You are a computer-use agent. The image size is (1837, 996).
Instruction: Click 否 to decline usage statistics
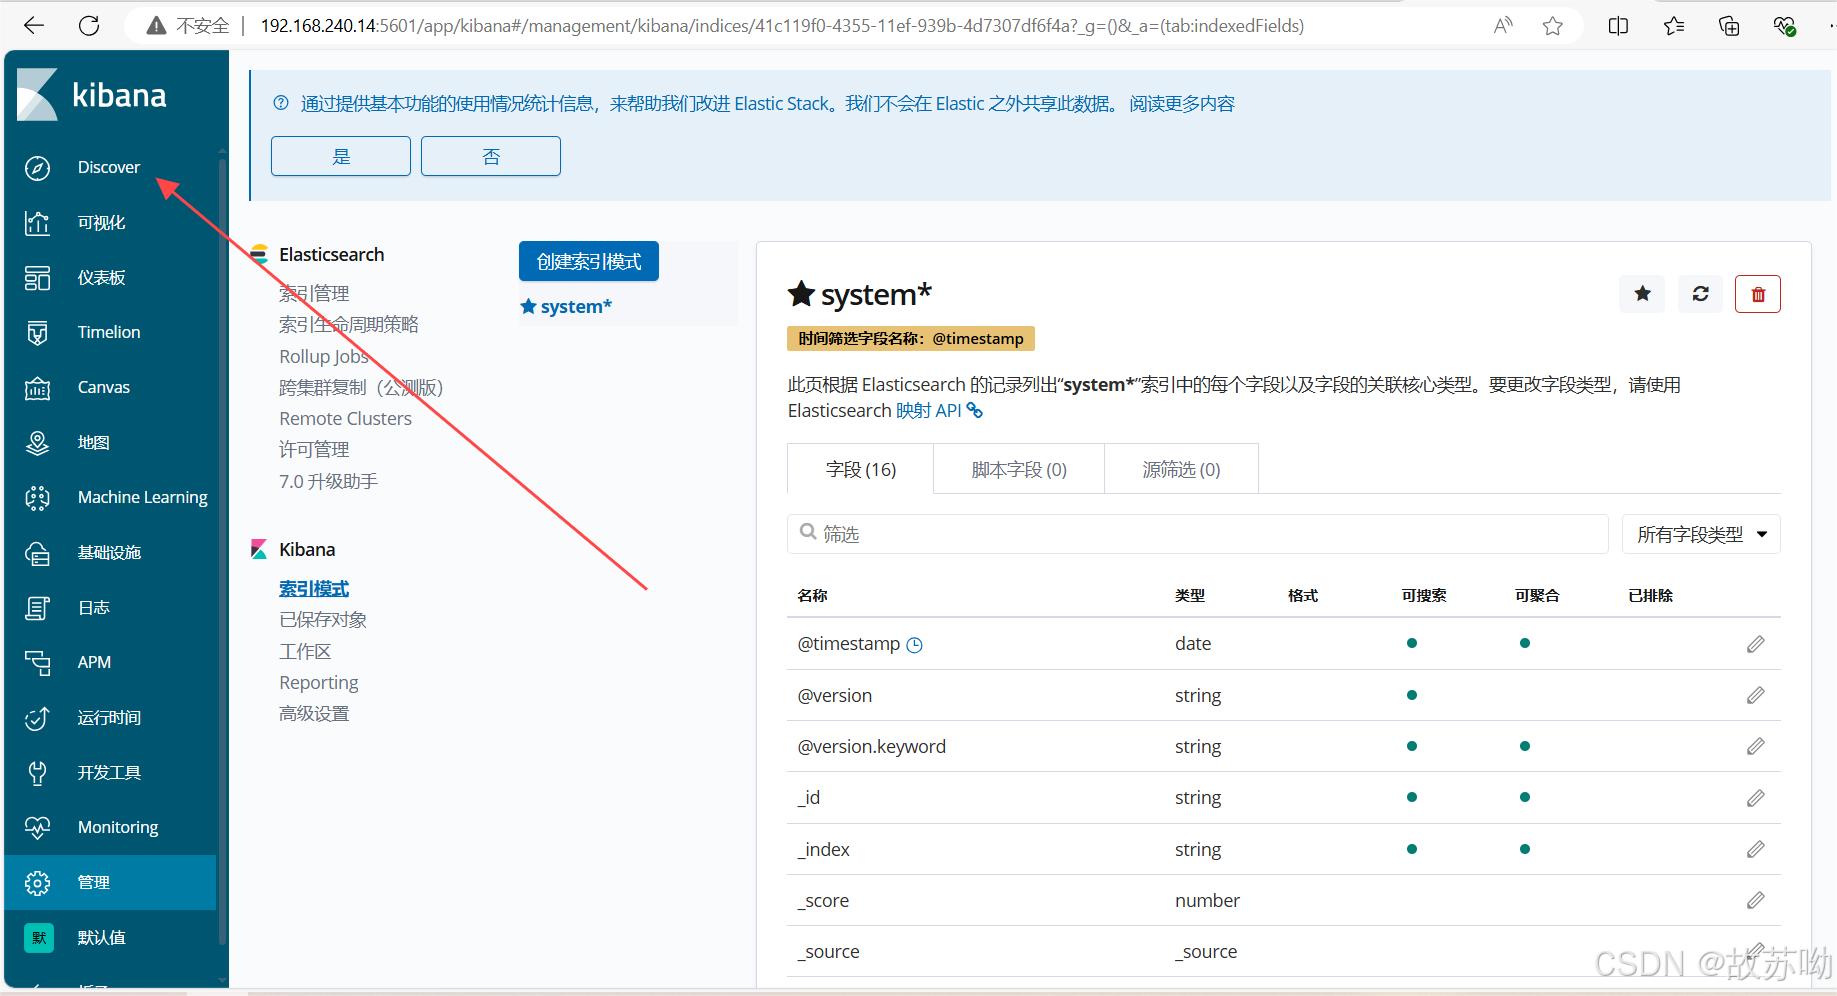point(491,156)
